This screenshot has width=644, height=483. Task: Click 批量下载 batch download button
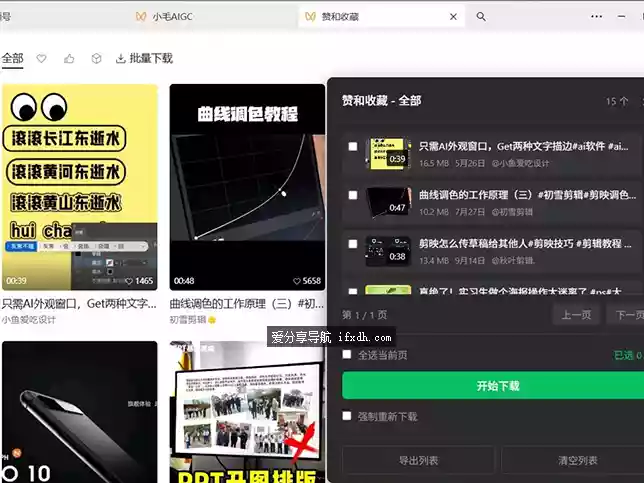tap(144, 58)
